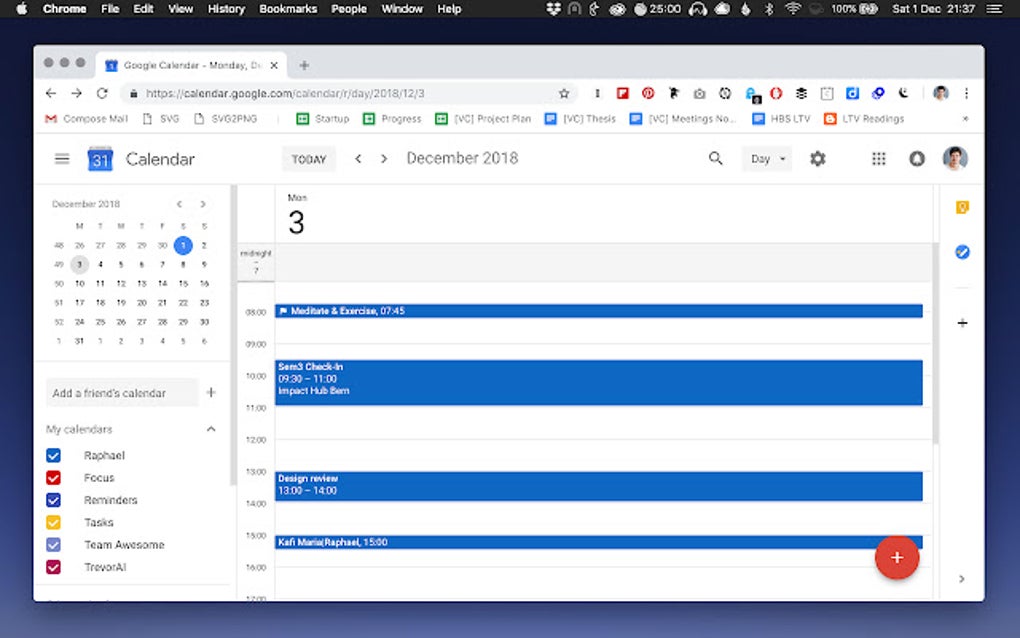This screenshot has height=638, width=1020.
Task: Click the calendar search magnifier icon
Action: tap(716, 158)
